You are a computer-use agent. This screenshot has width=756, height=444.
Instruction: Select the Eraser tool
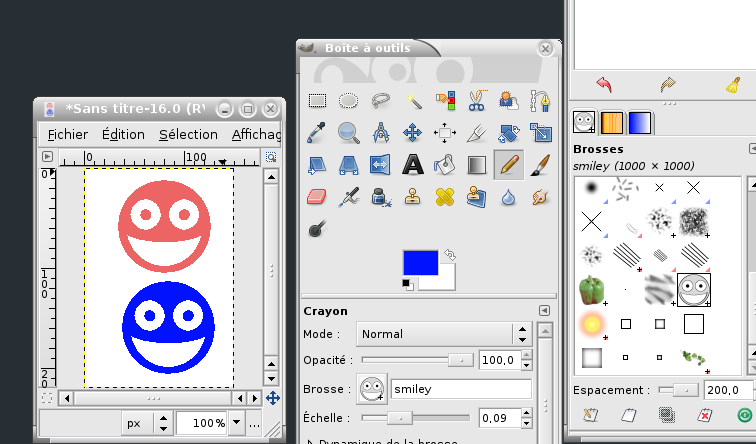coord(317,196)
